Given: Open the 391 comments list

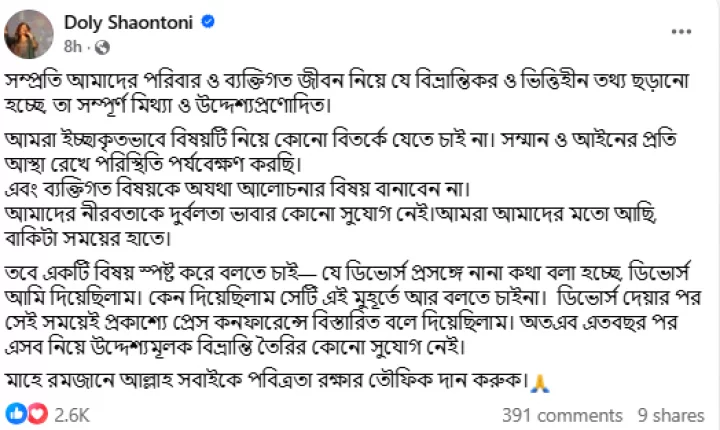Looking at the screenshot, I should [562, 414].
